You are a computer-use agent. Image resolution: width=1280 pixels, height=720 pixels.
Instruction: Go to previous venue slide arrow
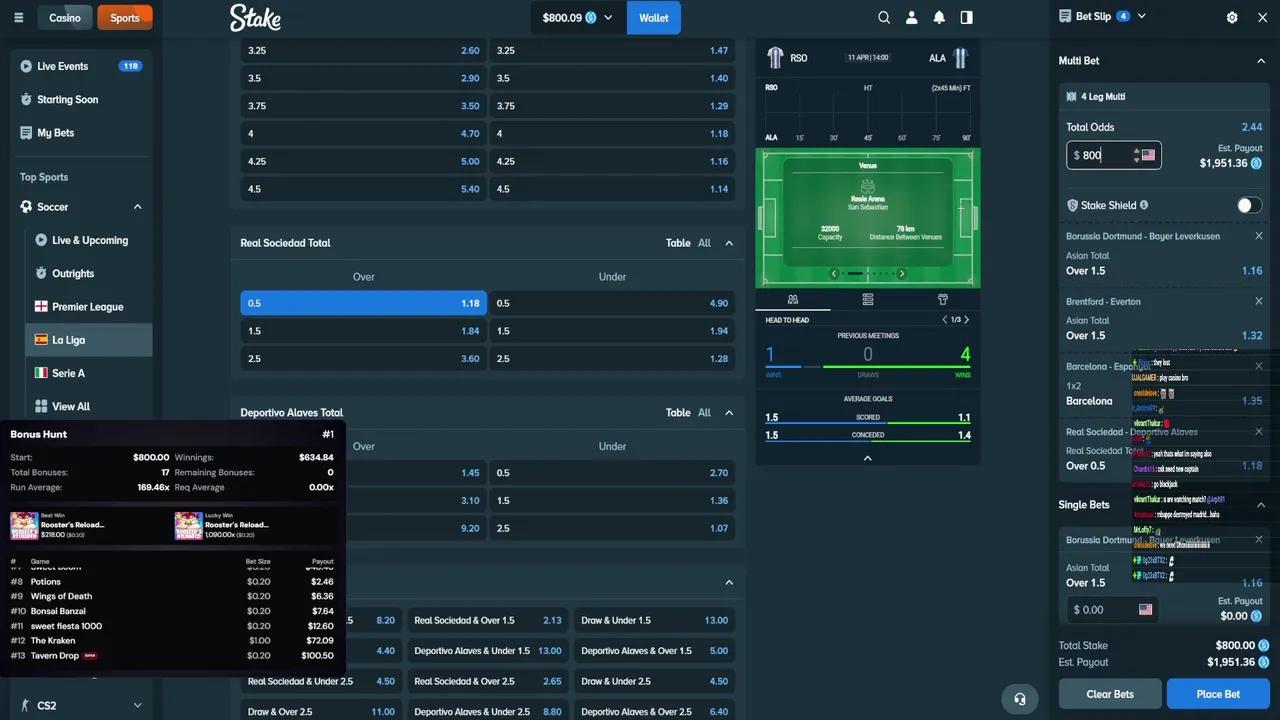pyautogui.click(x=834, y=273)
